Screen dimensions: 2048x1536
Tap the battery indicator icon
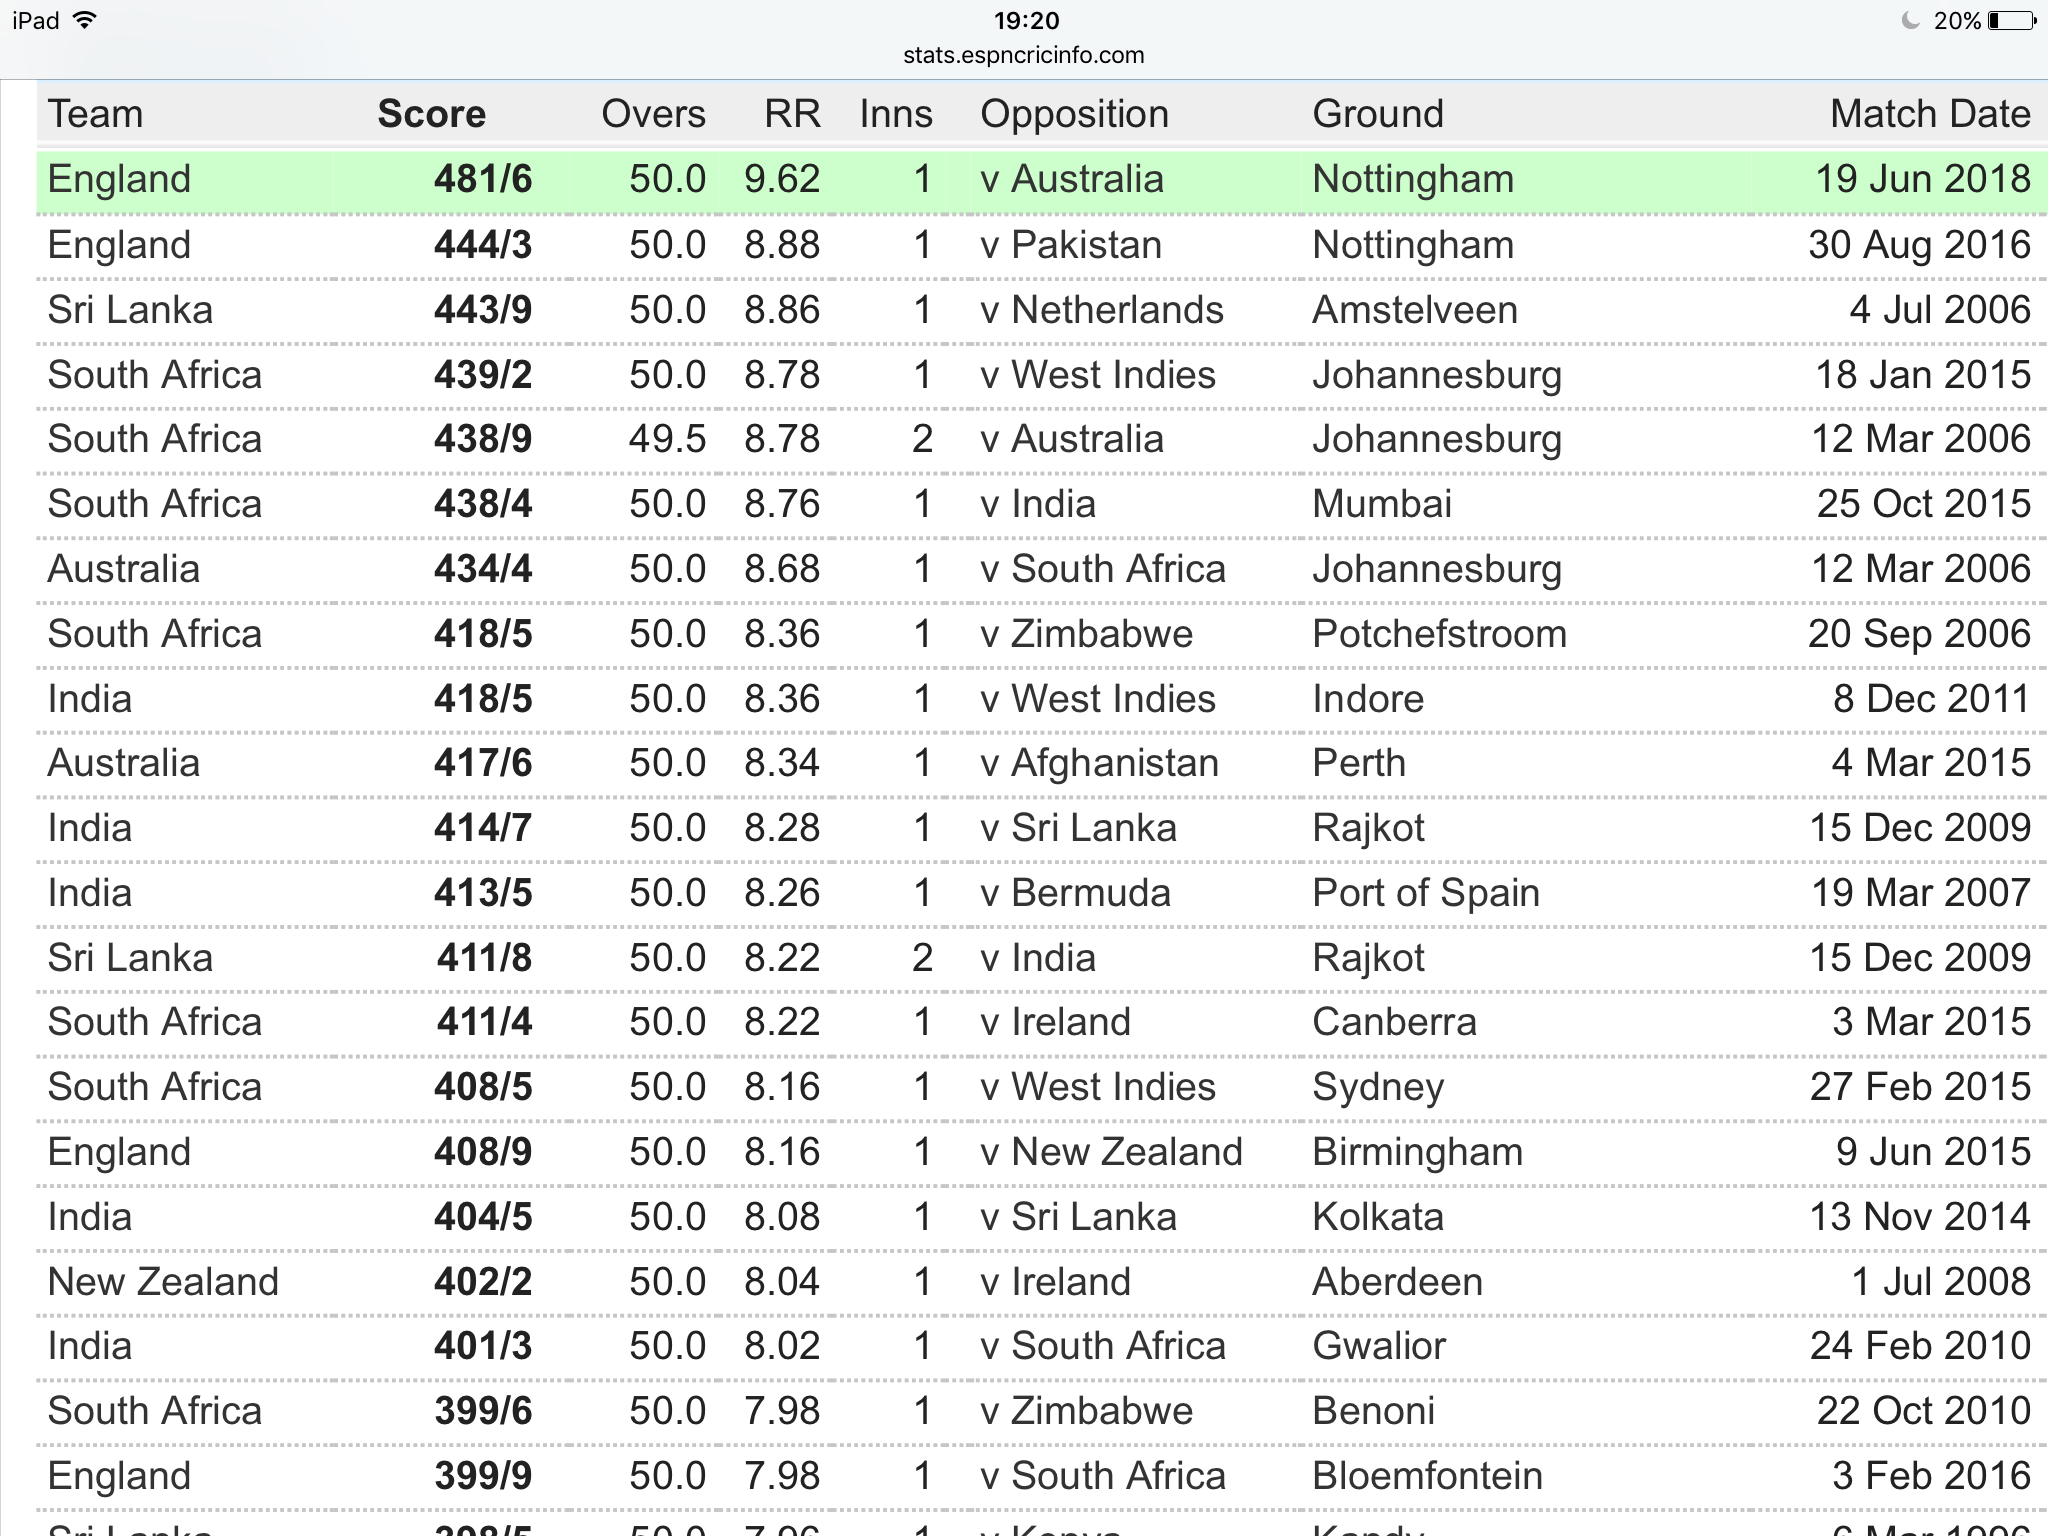point(2012,20)
